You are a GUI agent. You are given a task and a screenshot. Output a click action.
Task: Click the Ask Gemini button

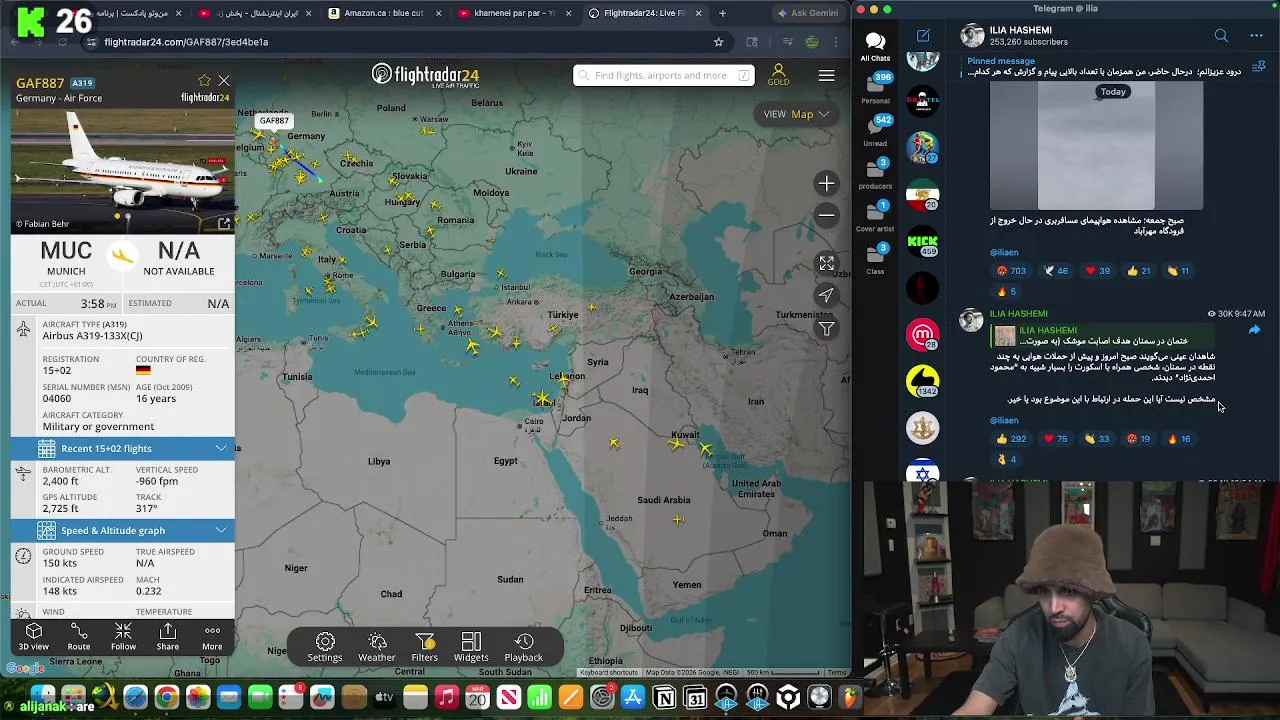click(x=808, y=13)
